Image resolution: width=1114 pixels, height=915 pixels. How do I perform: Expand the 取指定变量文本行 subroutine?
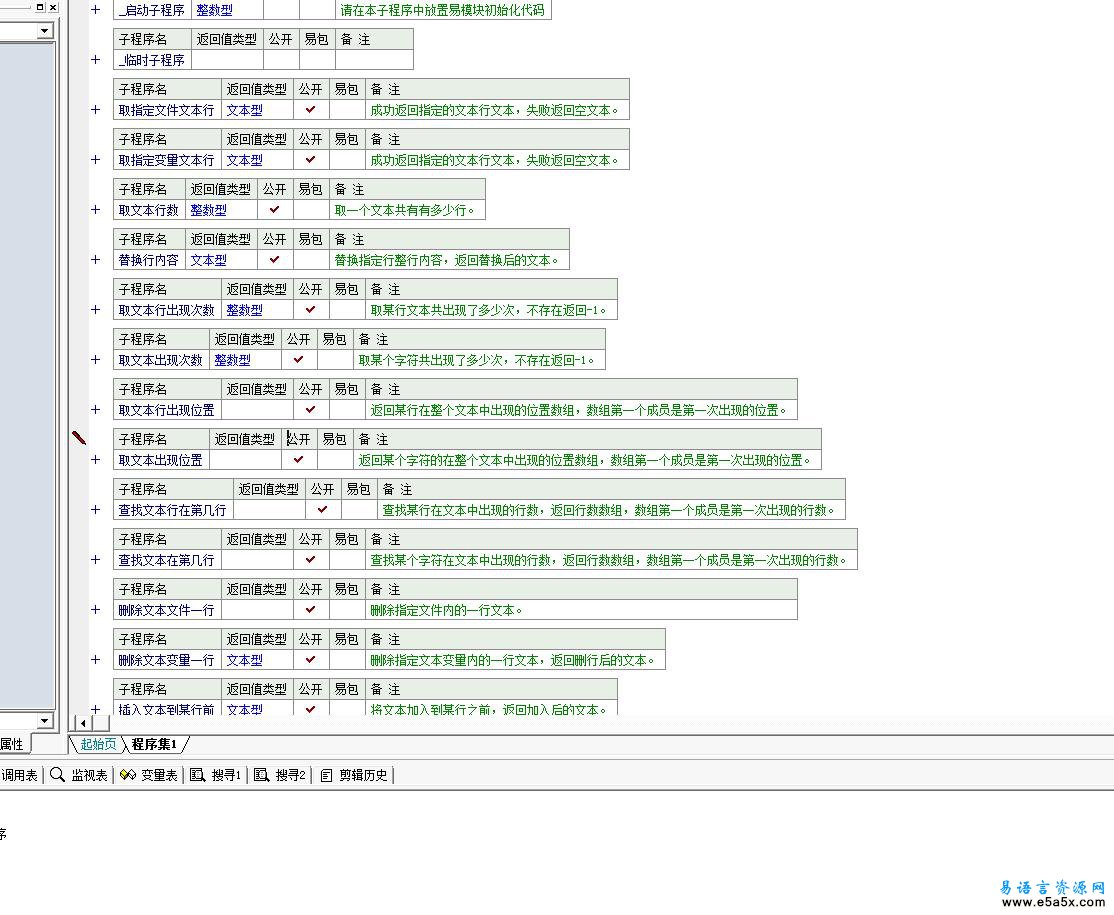tap(95, 160)
